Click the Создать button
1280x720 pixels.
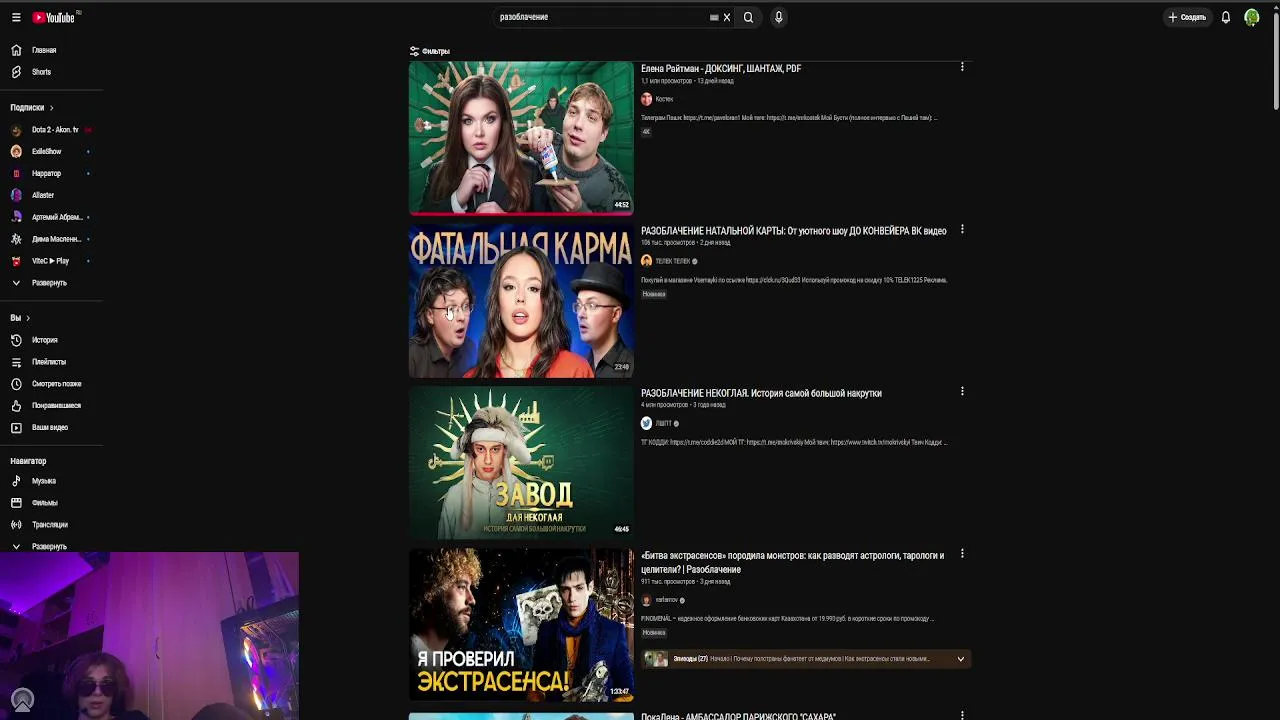(1187, 17)
